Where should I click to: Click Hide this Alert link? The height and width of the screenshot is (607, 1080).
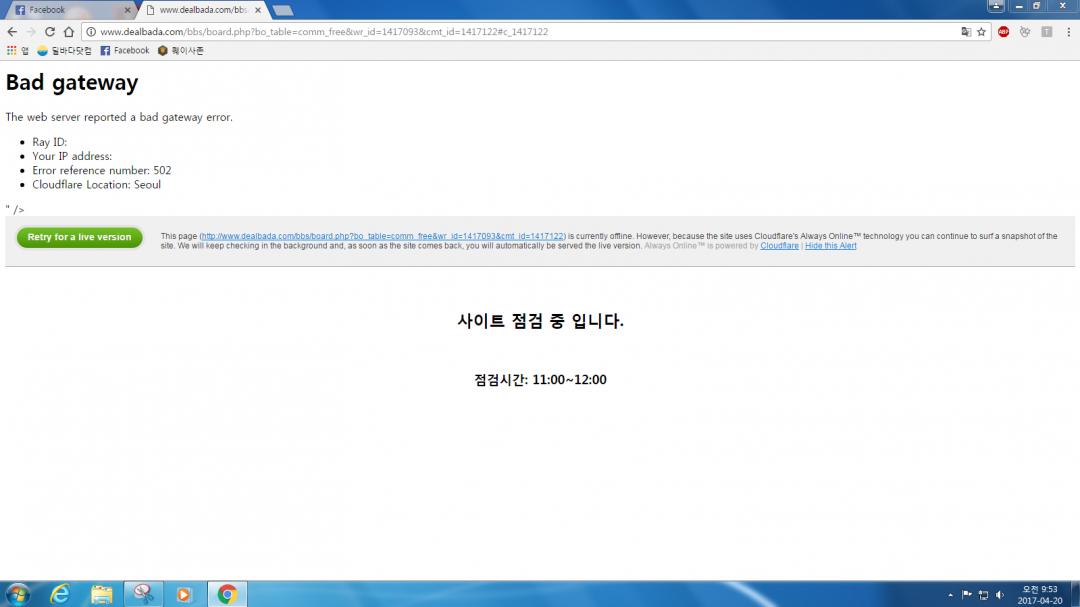pos(830,246)
